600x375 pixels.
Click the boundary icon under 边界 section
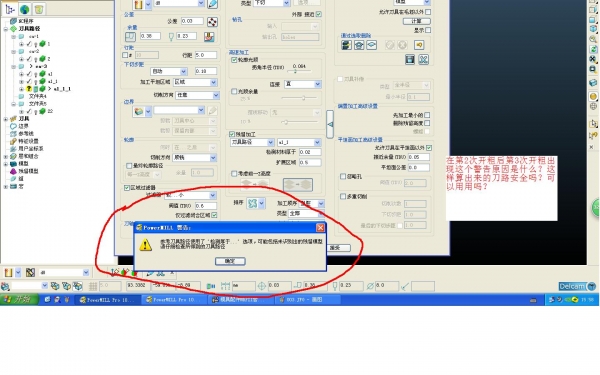coord(139,111)
